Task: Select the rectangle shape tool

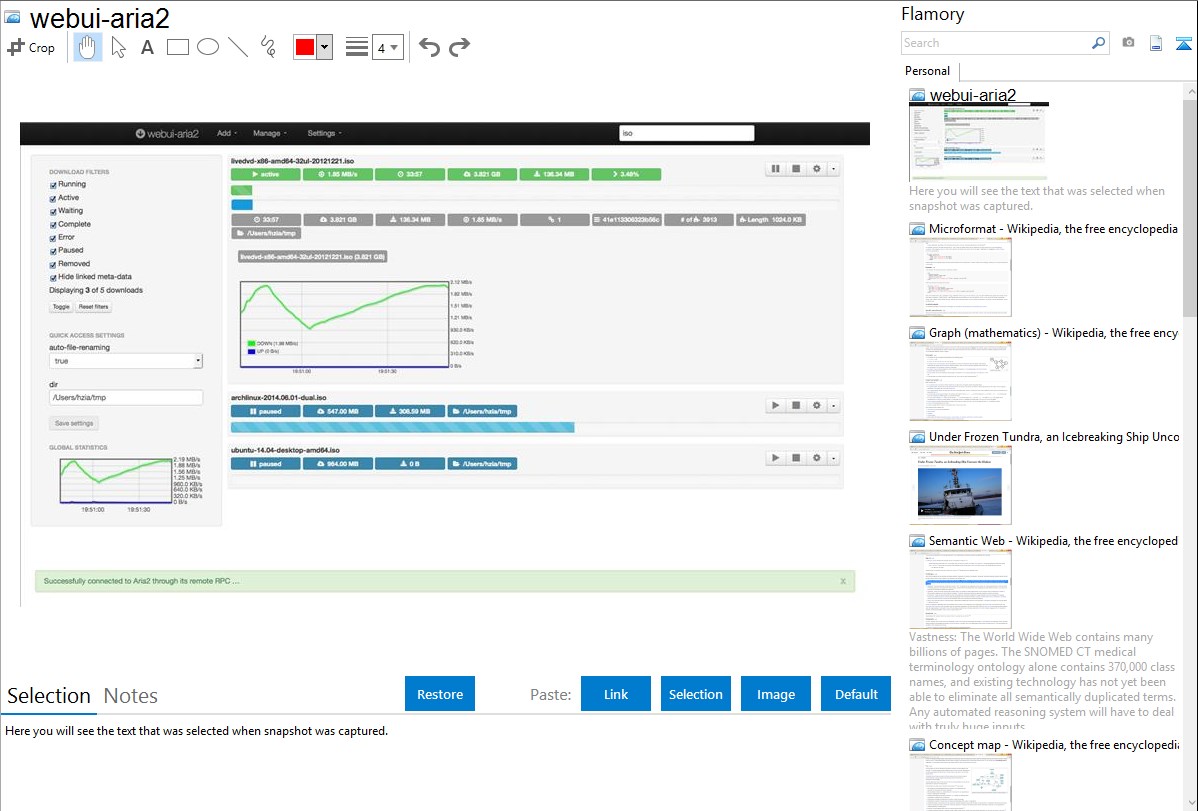Action: [177, 47]
